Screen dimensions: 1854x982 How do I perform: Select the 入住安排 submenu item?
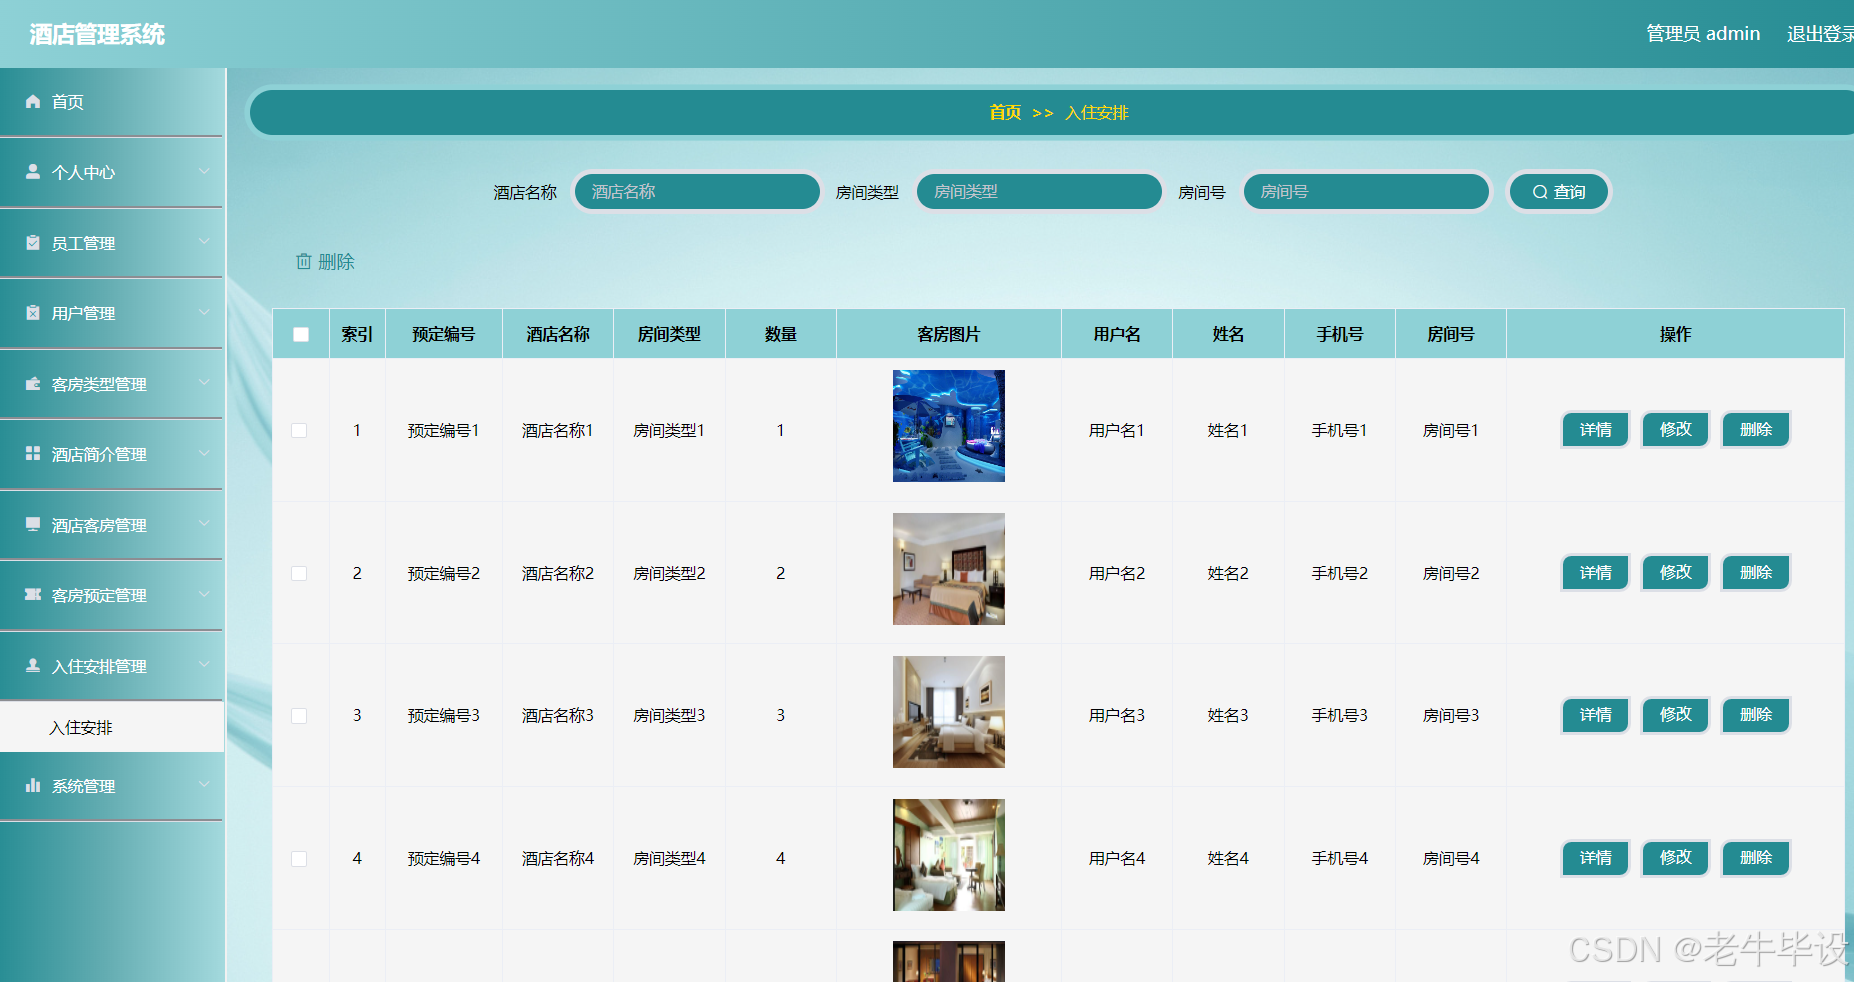pos(111,727)
